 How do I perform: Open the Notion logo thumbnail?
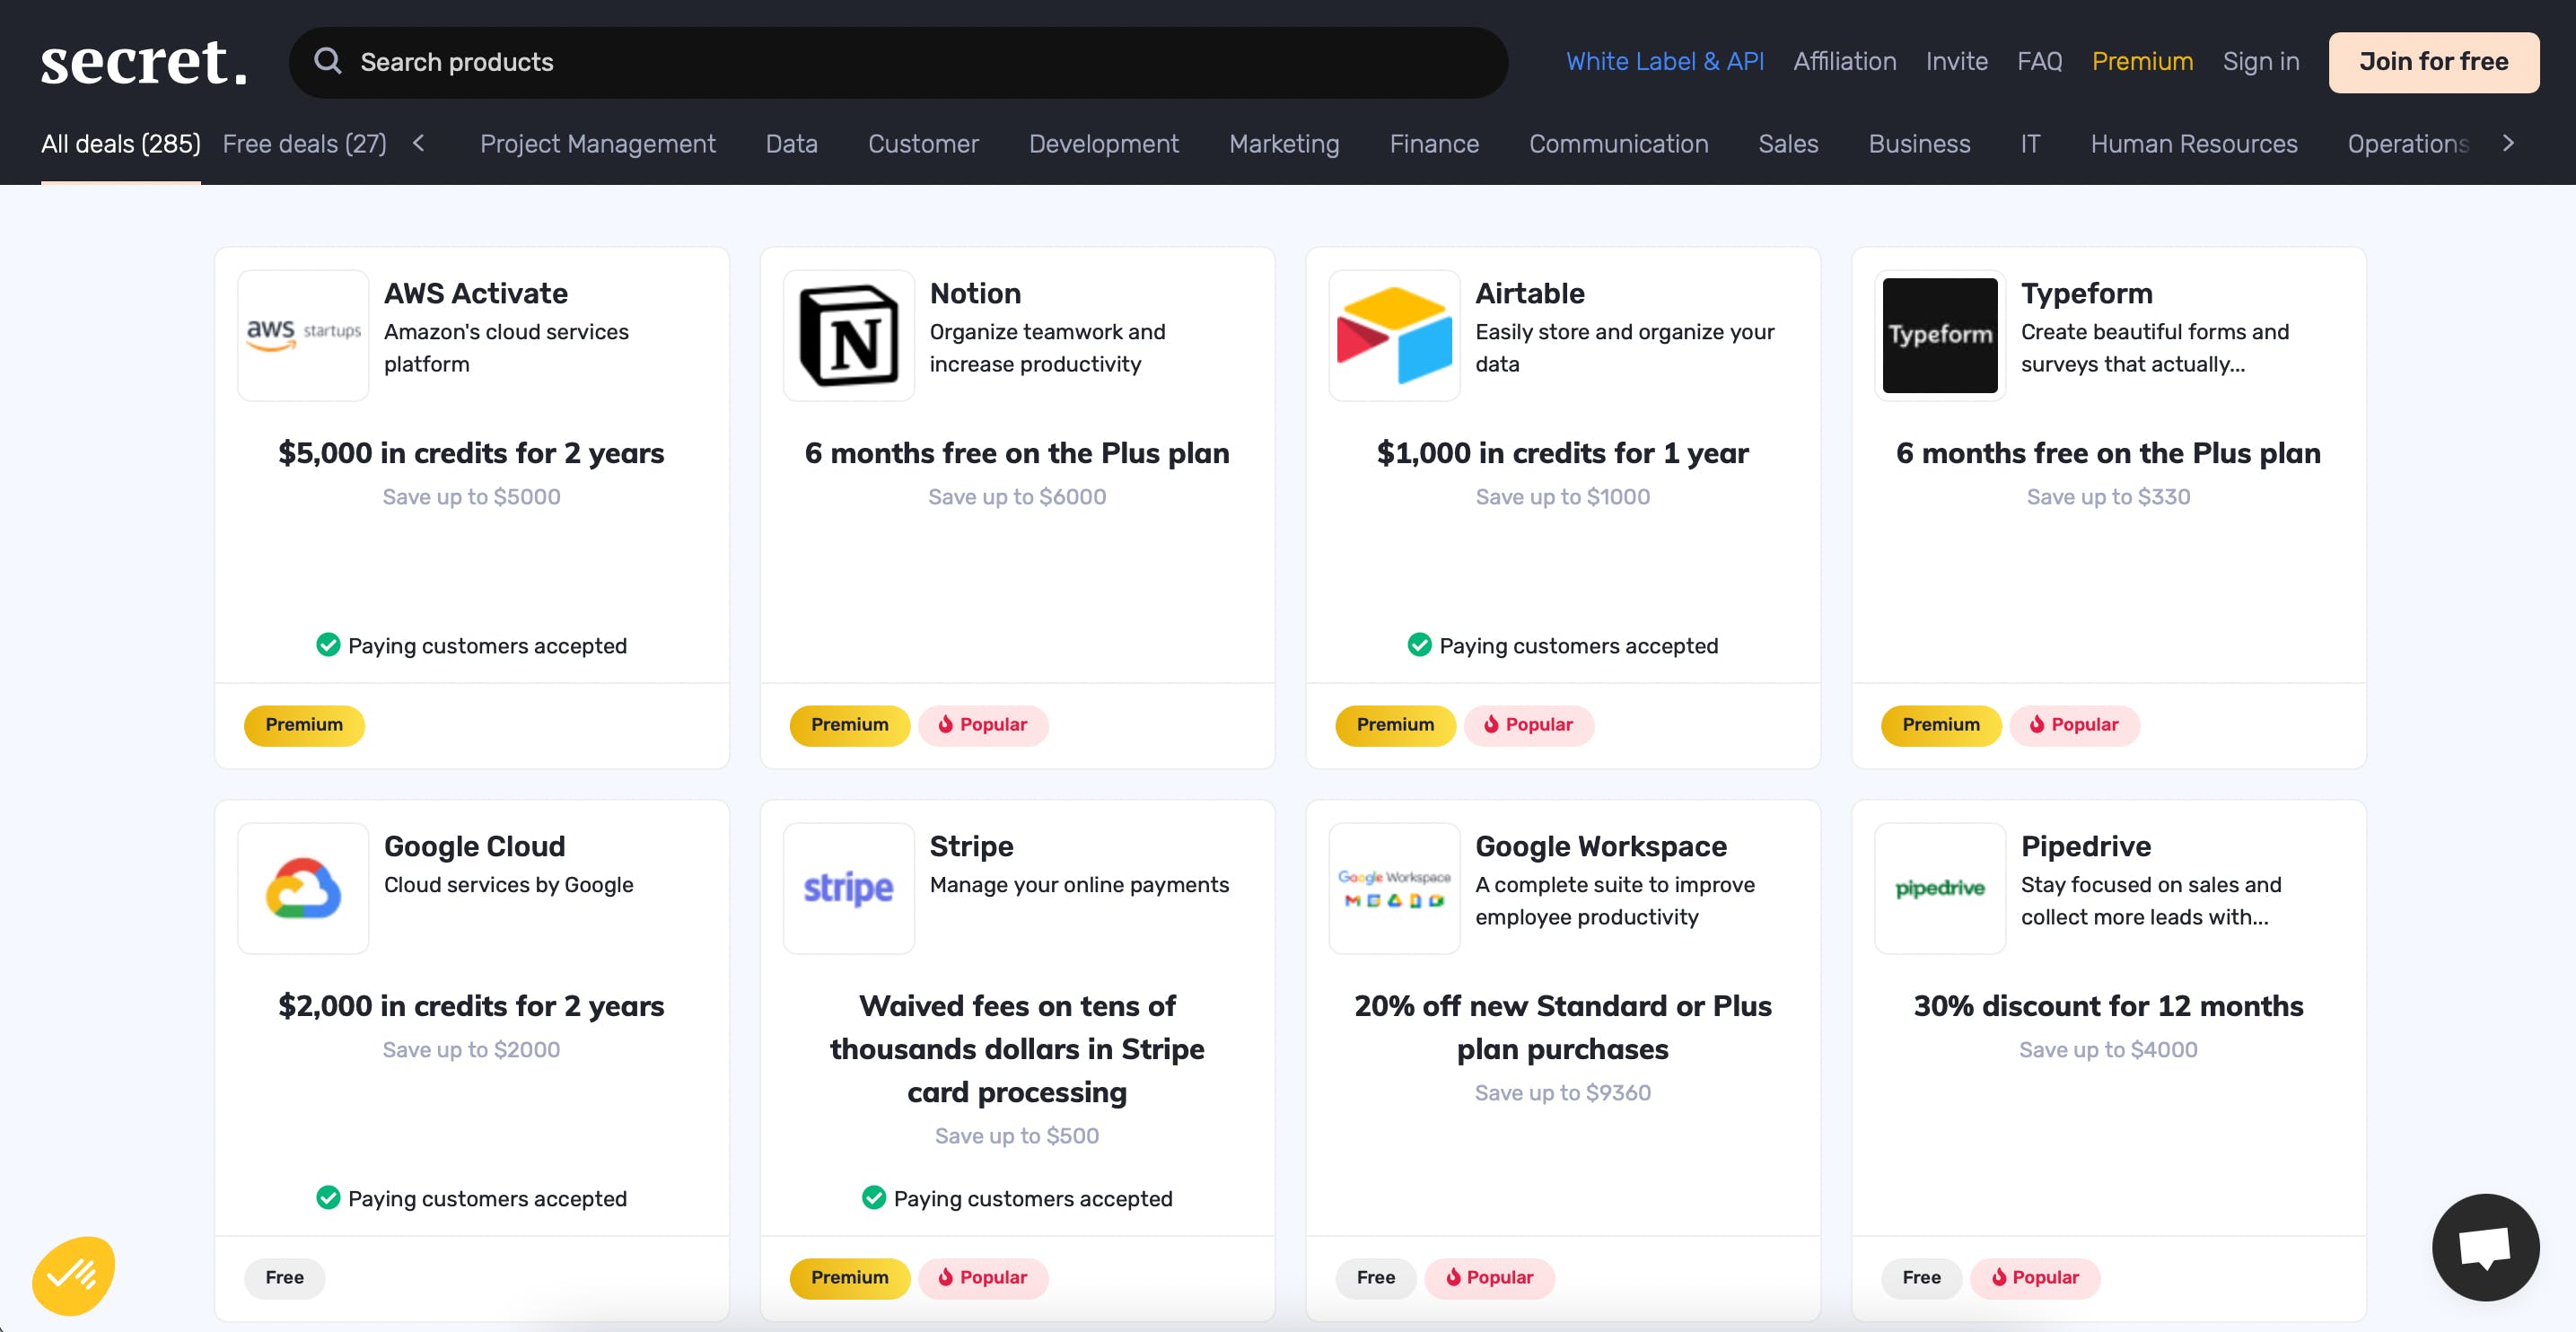(x=849, y=335)
